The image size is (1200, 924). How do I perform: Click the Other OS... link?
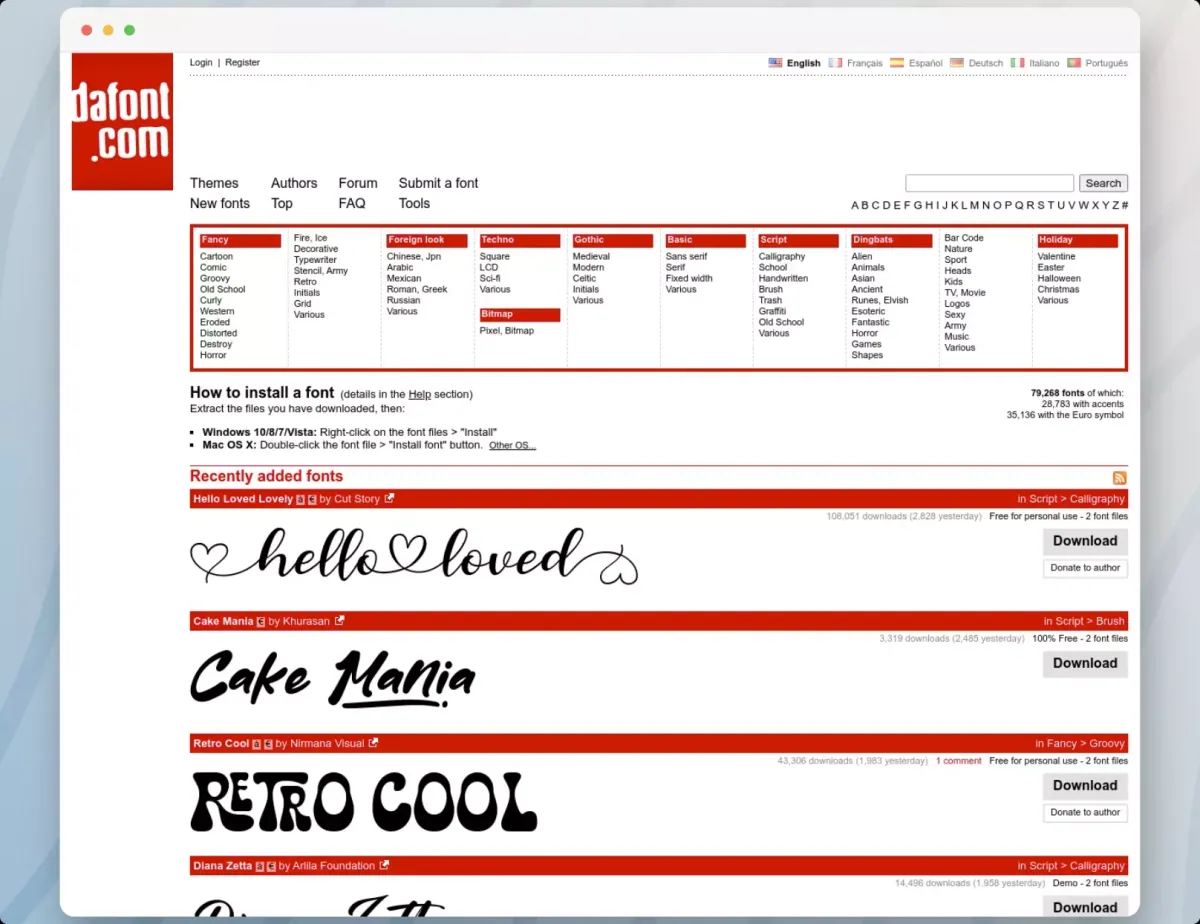[x=512, y=446]
